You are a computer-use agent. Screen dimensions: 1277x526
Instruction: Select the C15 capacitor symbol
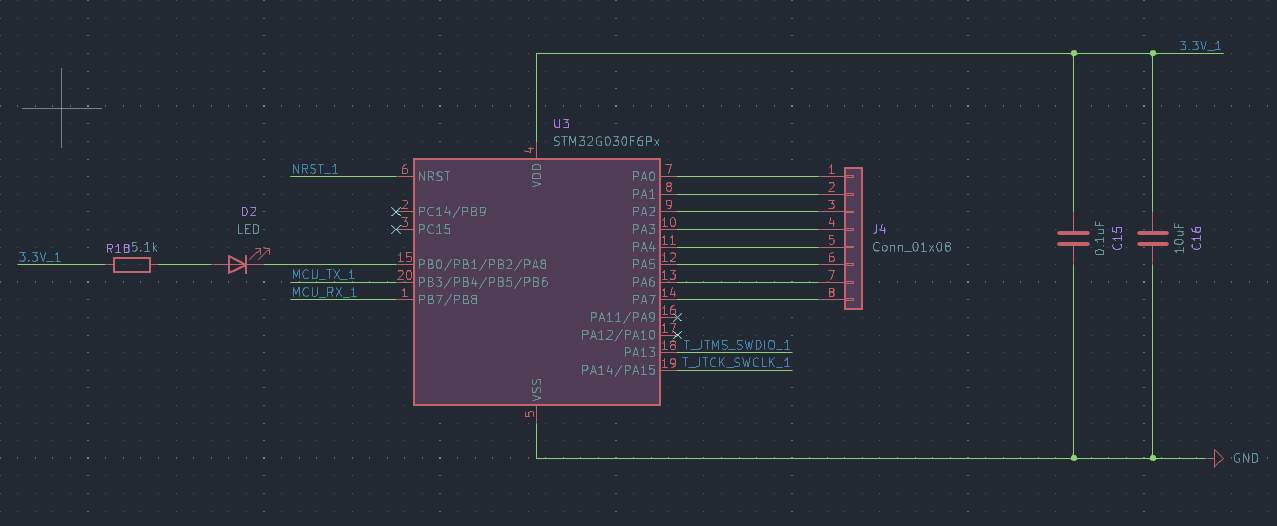click(1074, 238)
